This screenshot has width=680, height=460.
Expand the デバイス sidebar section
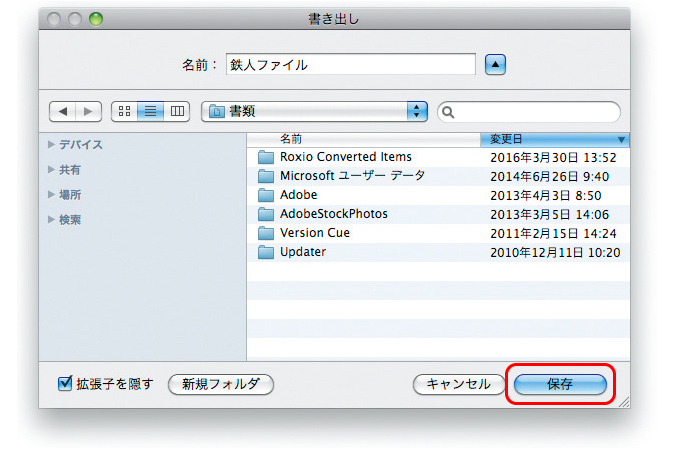point(52,145)
